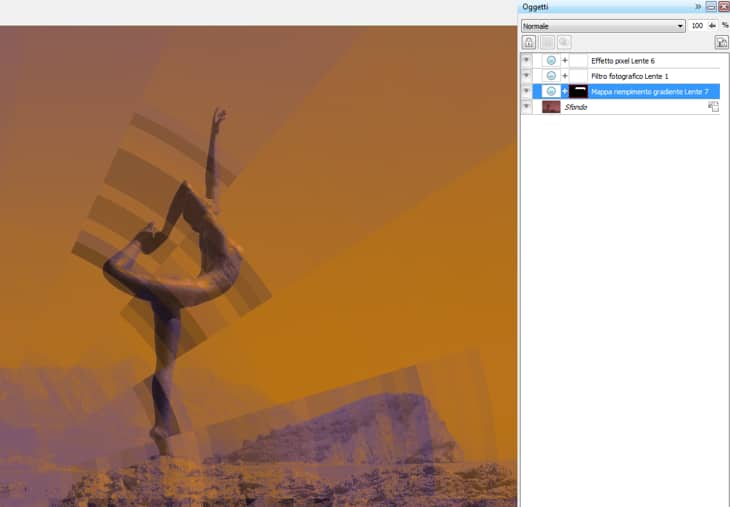The height and width of the screenshot is (507, 730).
Task: Click the plus sign on Filtro fotografico Lente 1
Action: click(564, 76)
